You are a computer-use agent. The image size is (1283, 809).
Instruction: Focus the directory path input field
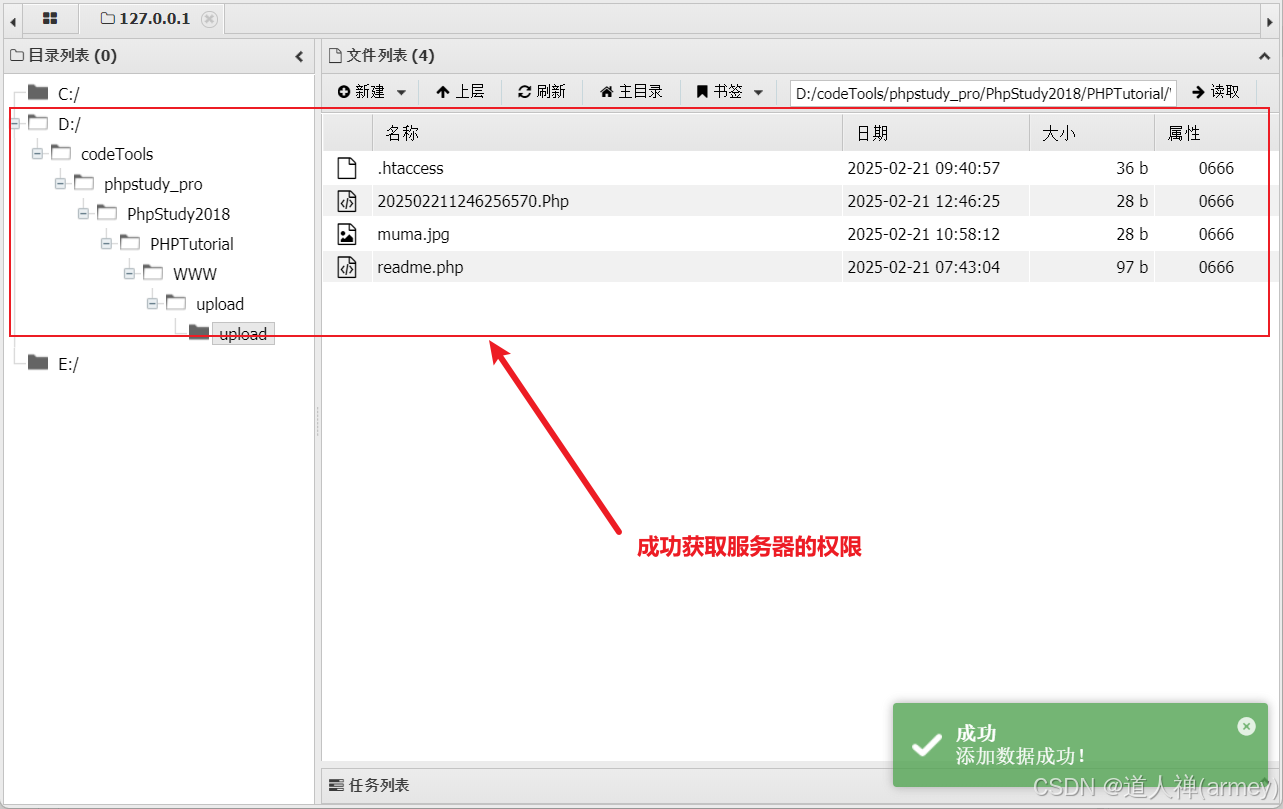coord(983,94)
